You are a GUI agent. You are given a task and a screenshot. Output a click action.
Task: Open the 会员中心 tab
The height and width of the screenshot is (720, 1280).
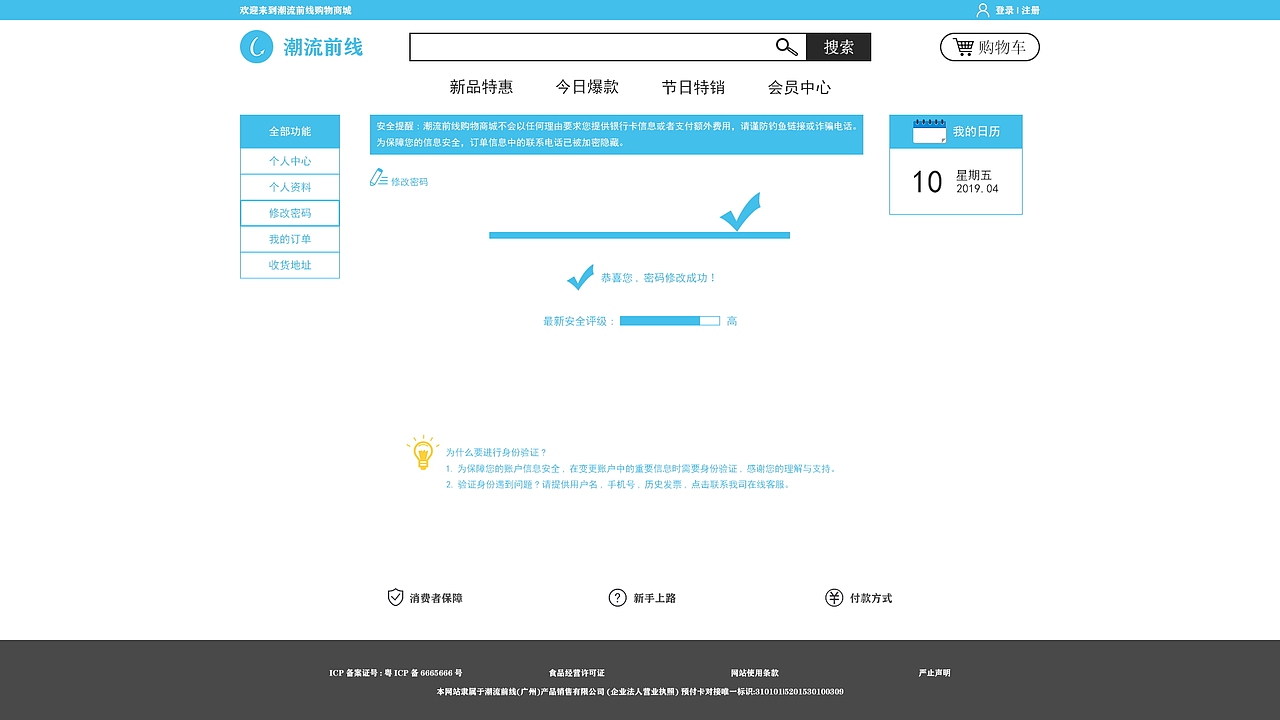[799, 87]
